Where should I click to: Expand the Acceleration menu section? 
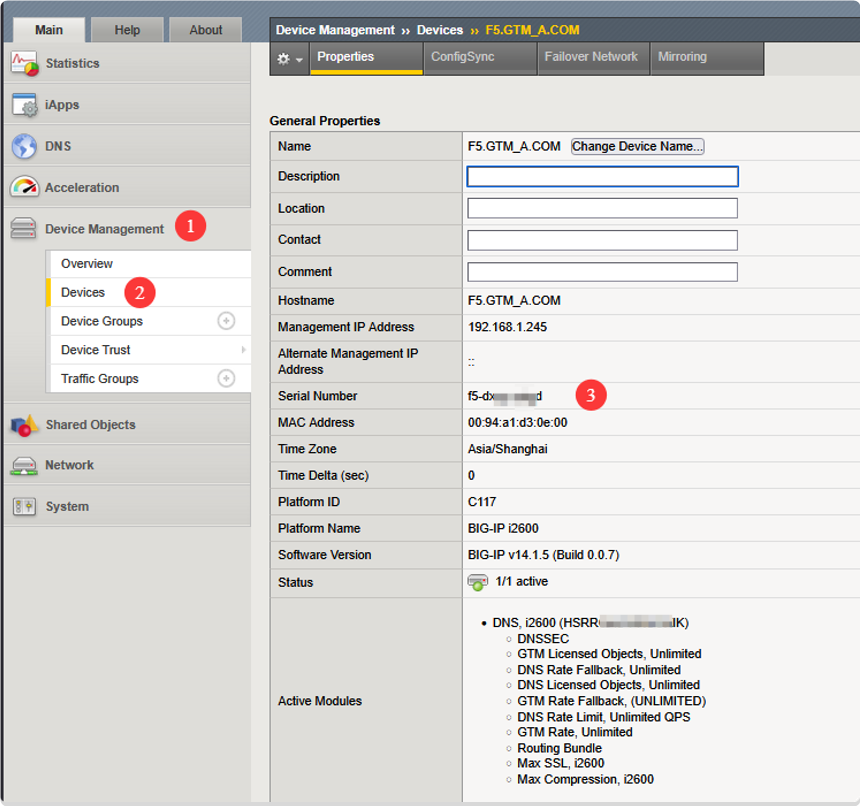coord(127,188)
